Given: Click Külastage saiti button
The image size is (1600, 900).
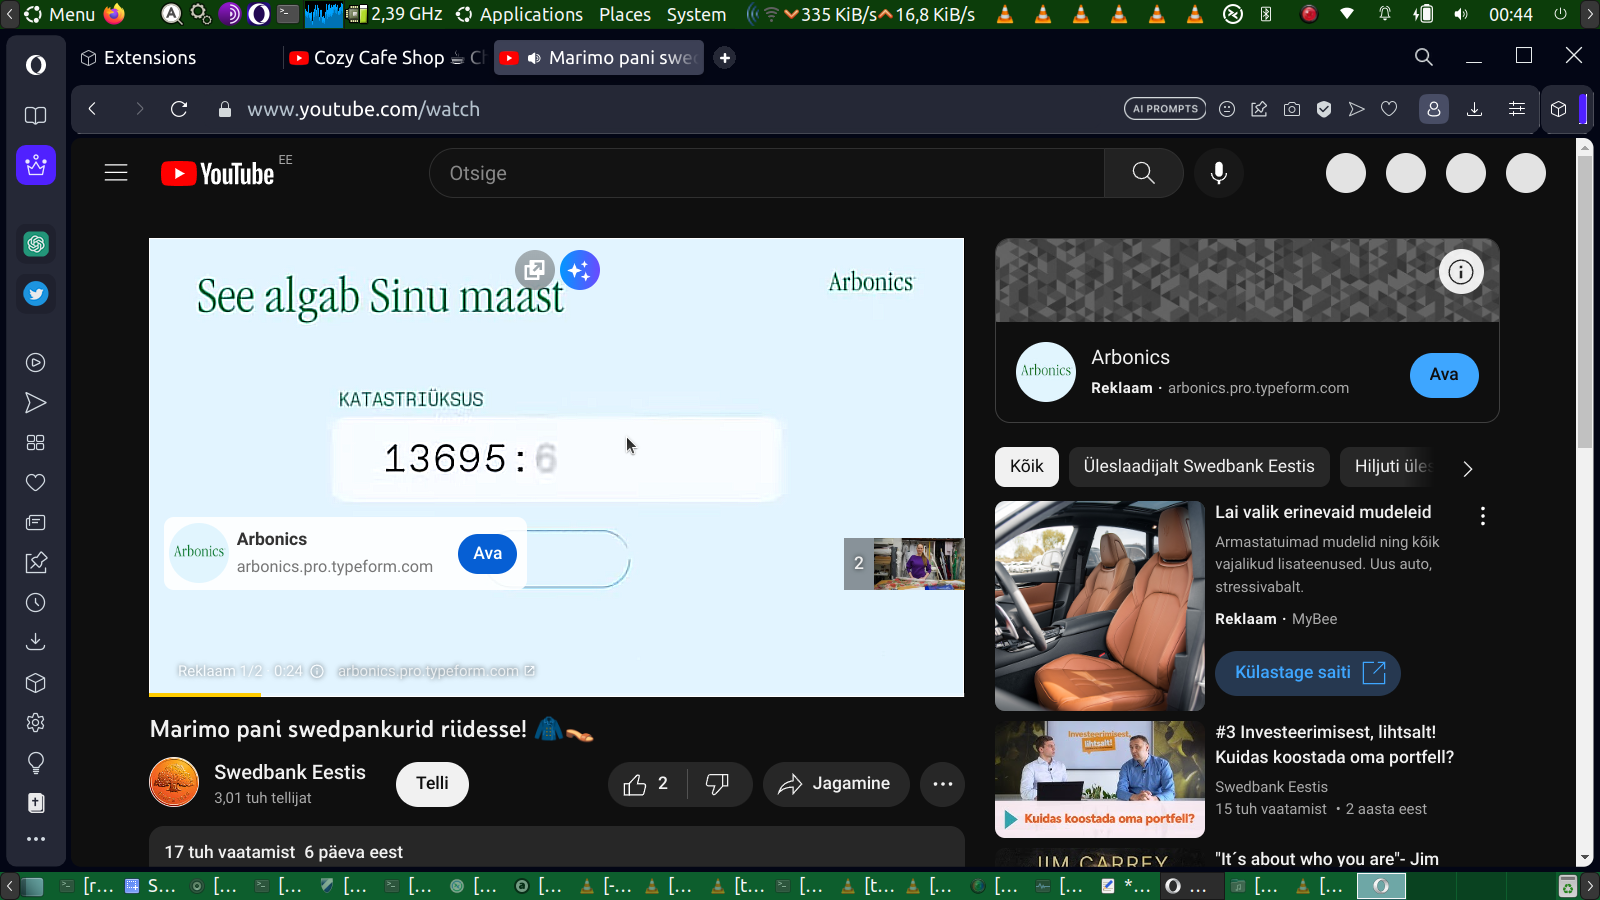Looking at the screenshot, I should tap(1308, 673).
